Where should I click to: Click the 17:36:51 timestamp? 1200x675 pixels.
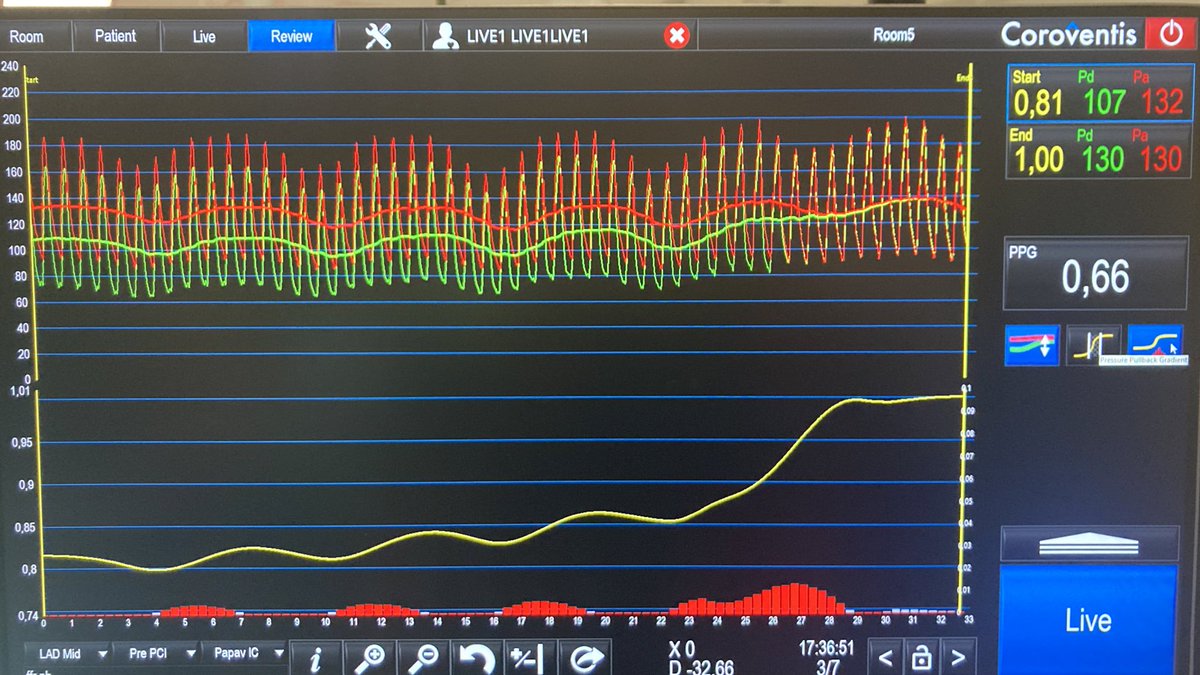point(826,648)
